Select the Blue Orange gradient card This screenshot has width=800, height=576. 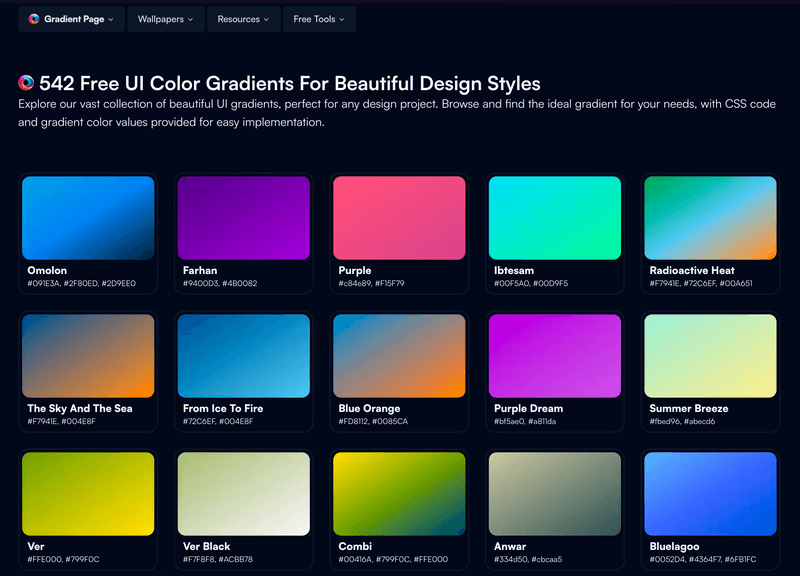tap(399, 352)
